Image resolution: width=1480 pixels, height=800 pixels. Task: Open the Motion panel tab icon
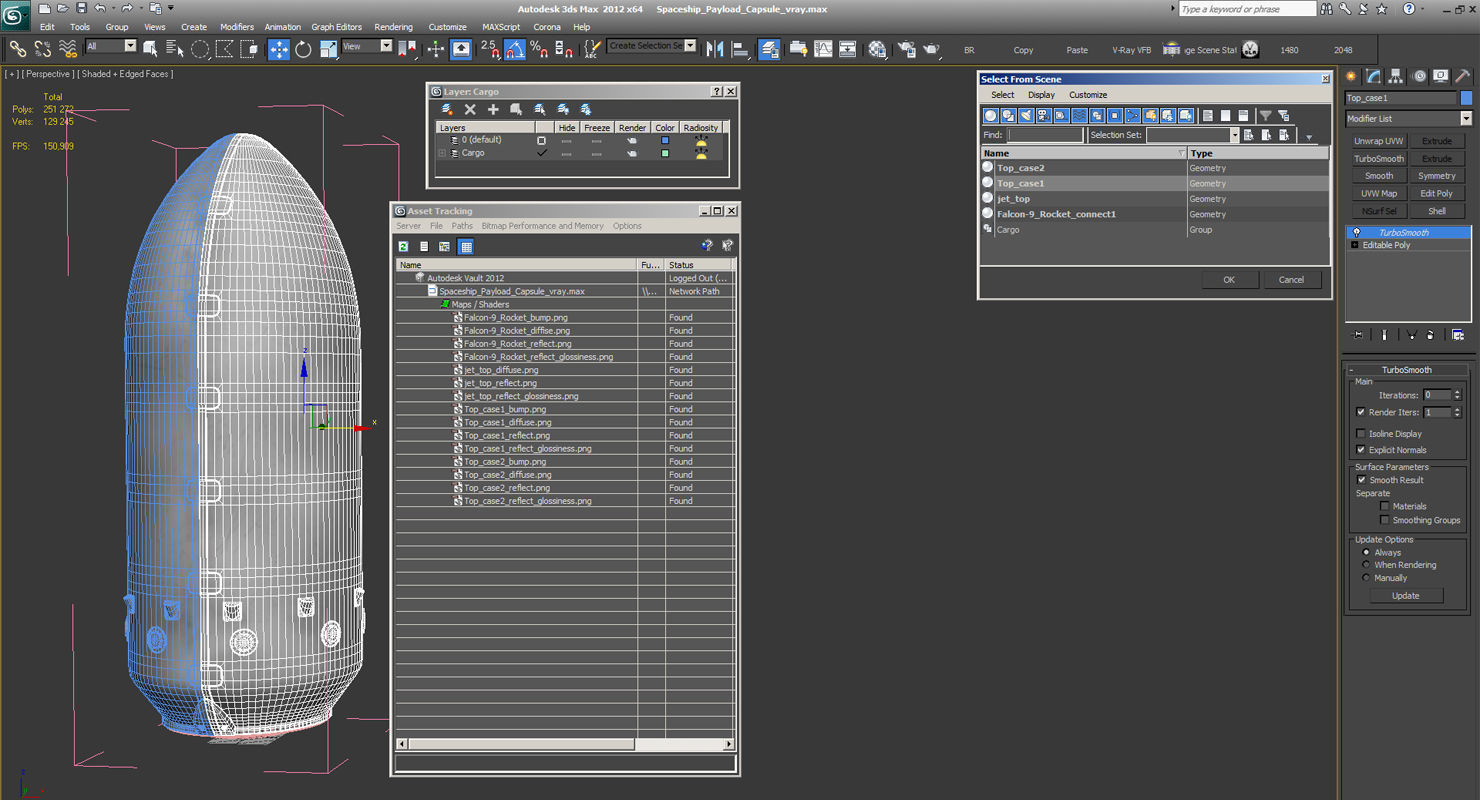coord(1418,76)
